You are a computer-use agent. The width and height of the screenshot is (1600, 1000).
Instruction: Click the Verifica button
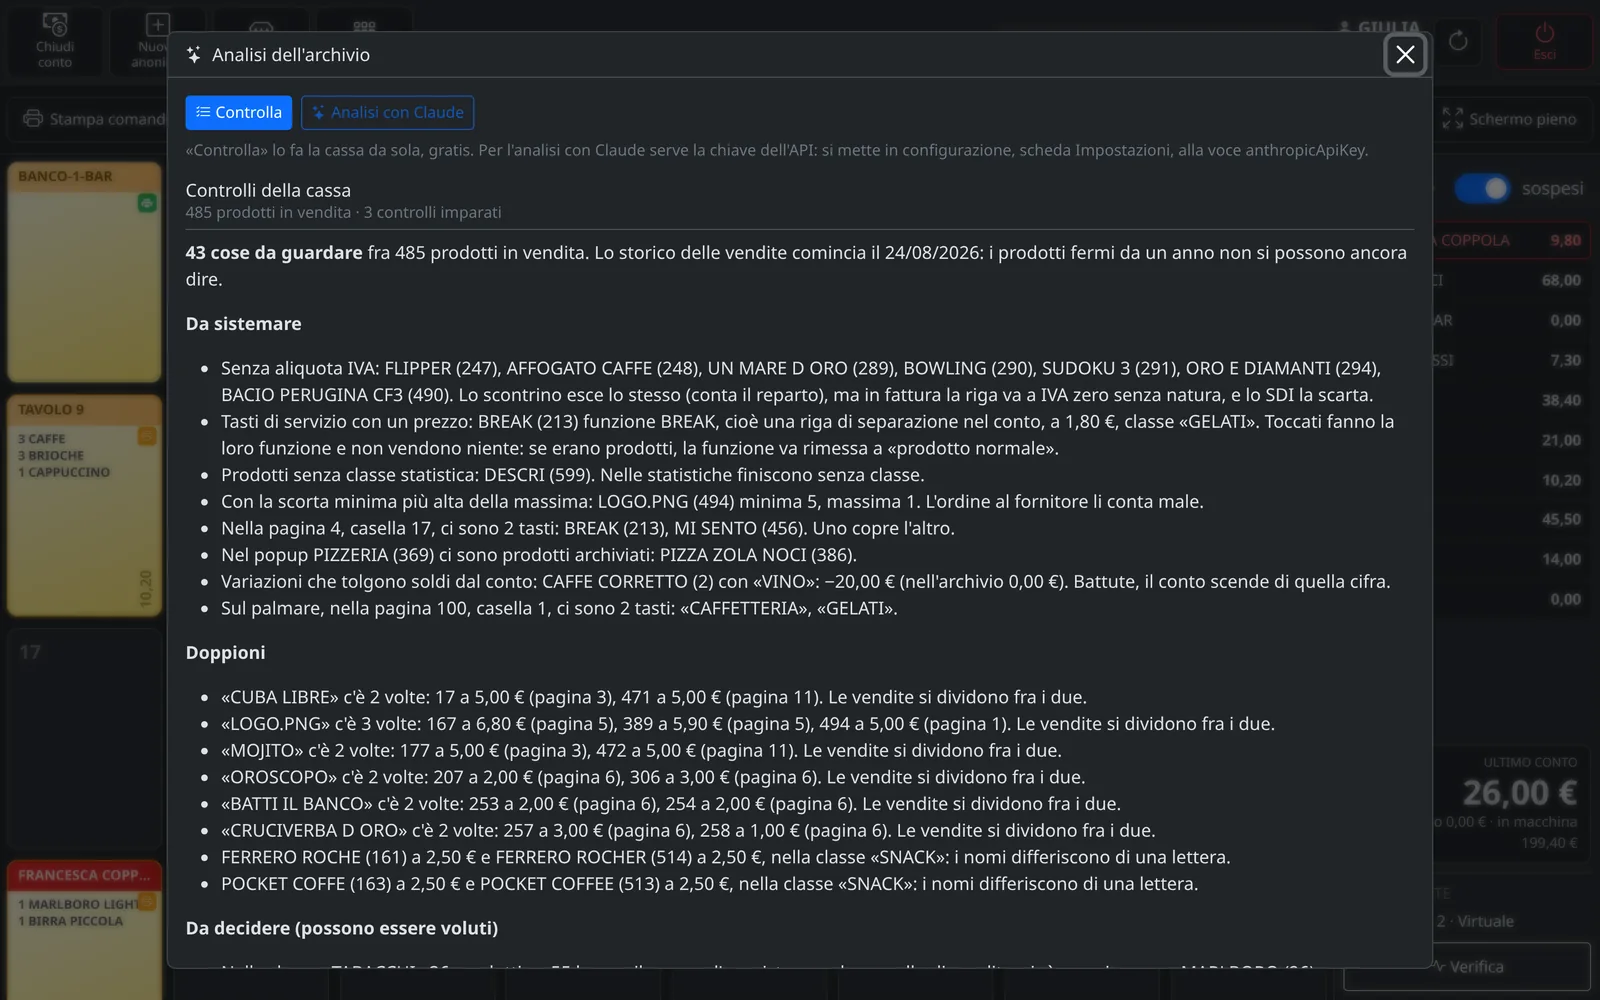click(1467, 966)
